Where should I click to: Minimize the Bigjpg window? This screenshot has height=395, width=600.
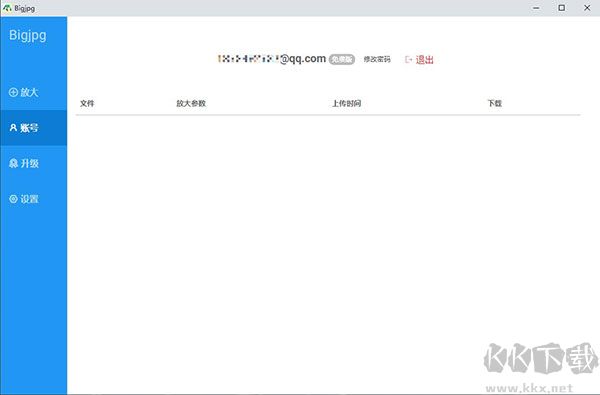[x=536, y=8]
